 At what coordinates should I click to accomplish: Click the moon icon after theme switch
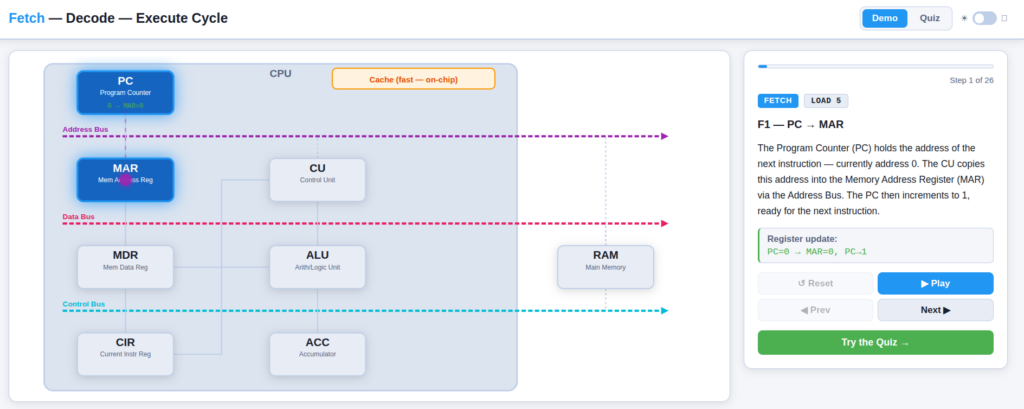tap(1004, 18)
